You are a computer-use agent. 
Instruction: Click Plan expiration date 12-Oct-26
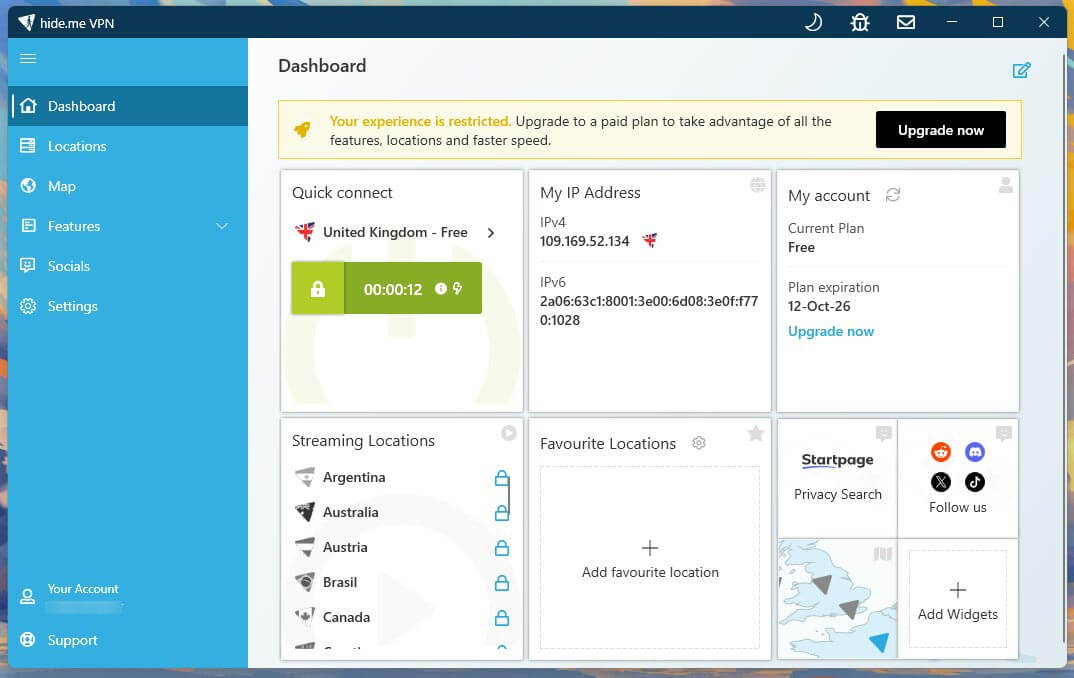pos(819,306)
